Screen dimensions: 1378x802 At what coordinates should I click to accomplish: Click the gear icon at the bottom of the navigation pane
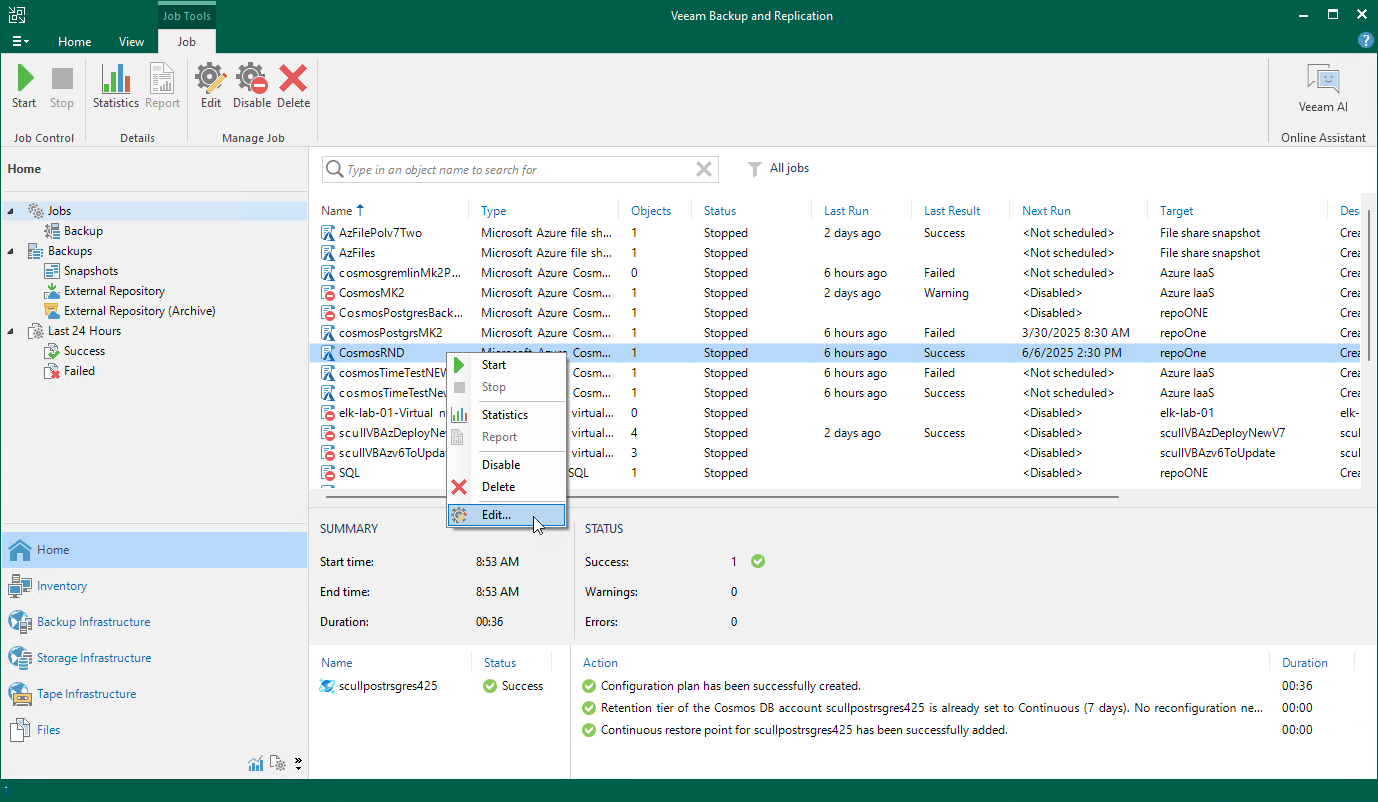278,764
